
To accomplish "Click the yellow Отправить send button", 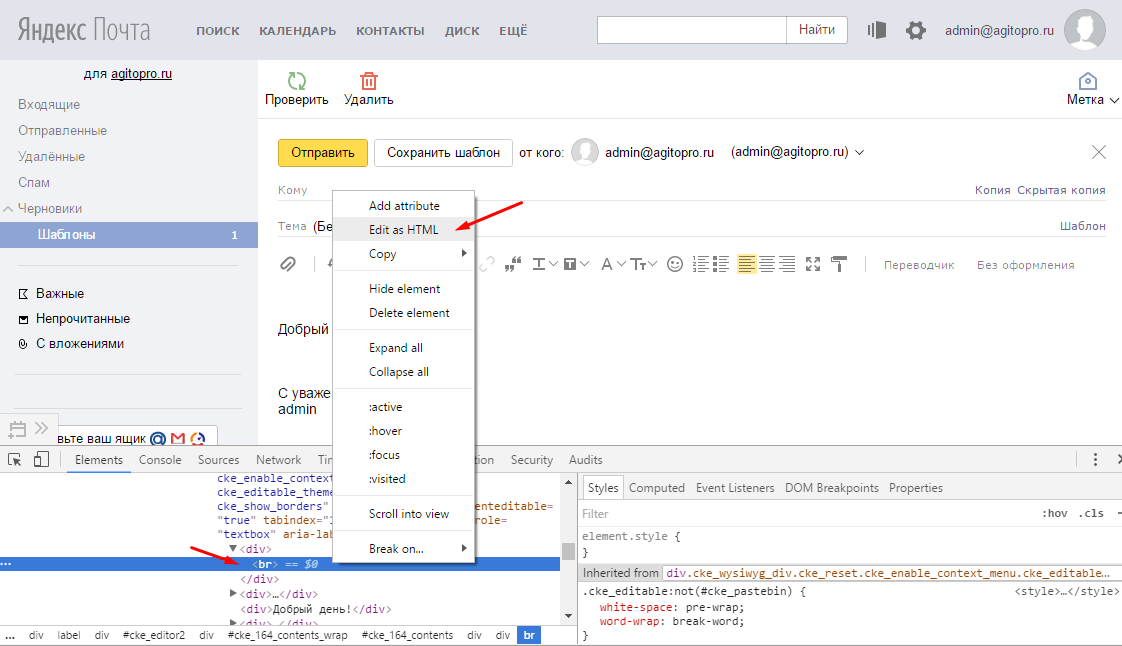I will (x=322, y=153).
